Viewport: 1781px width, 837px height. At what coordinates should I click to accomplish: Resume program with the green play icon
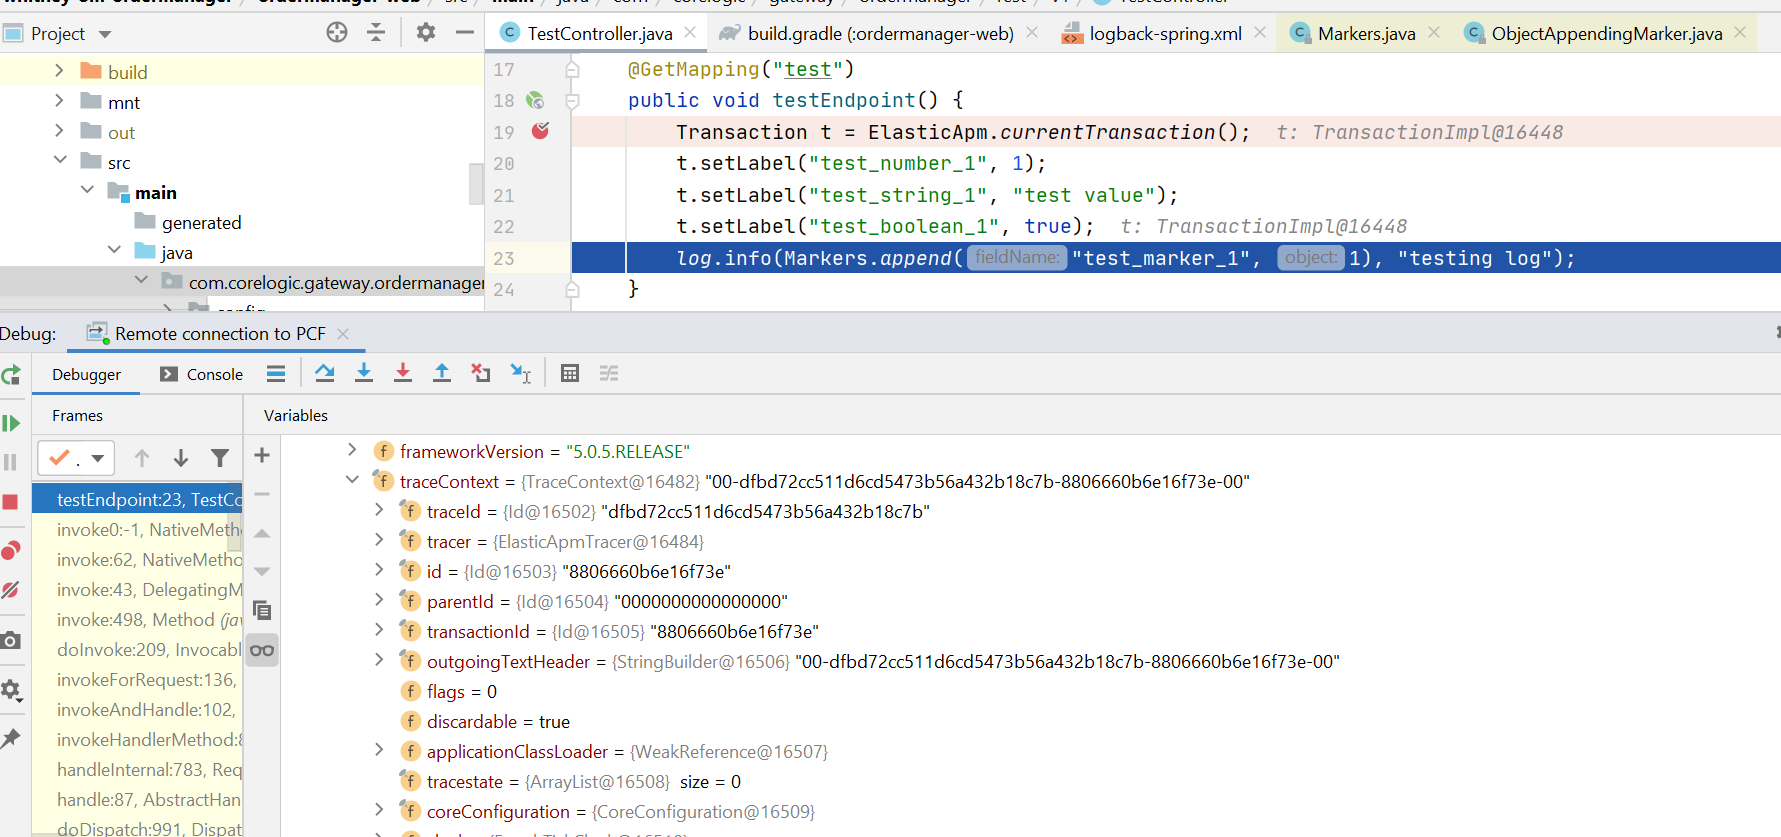pyautogui.click(x=11, y=423)
